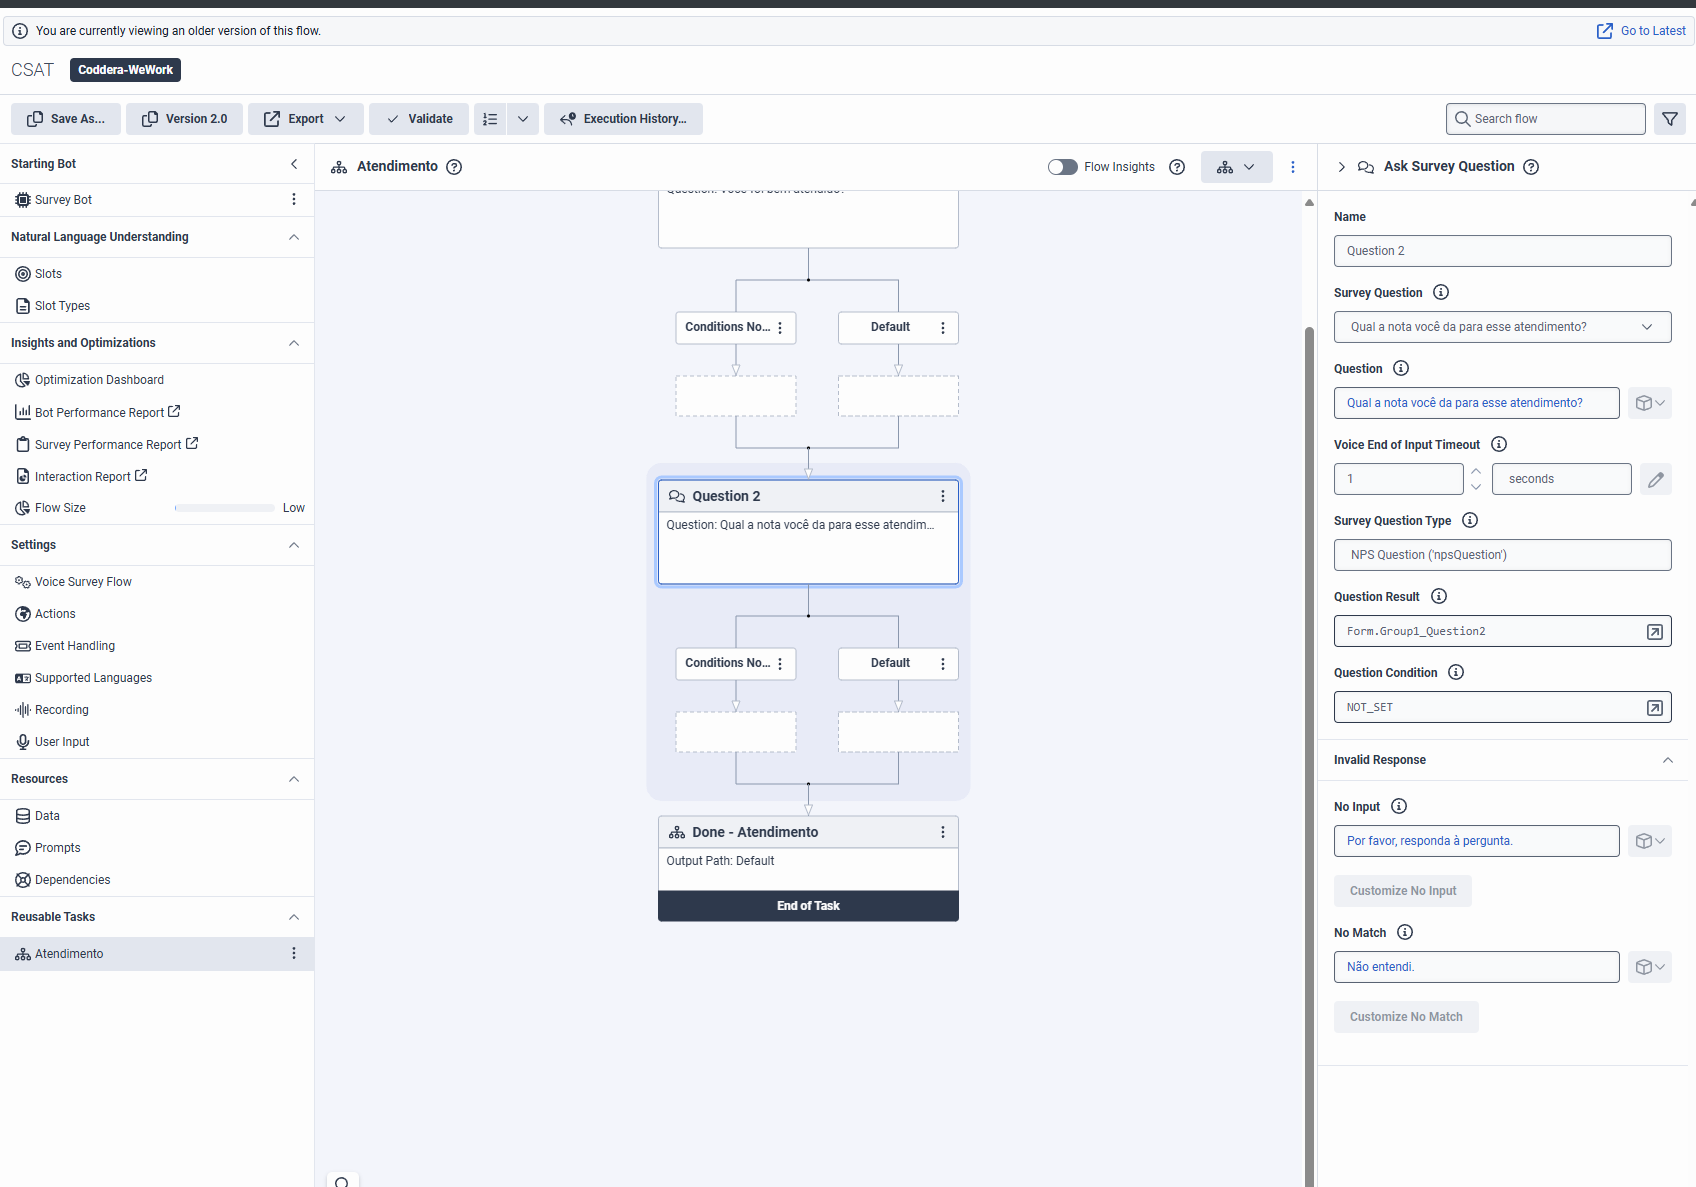Click the numbered list view icon
Screen dimensions: 1696x1187
490,119
